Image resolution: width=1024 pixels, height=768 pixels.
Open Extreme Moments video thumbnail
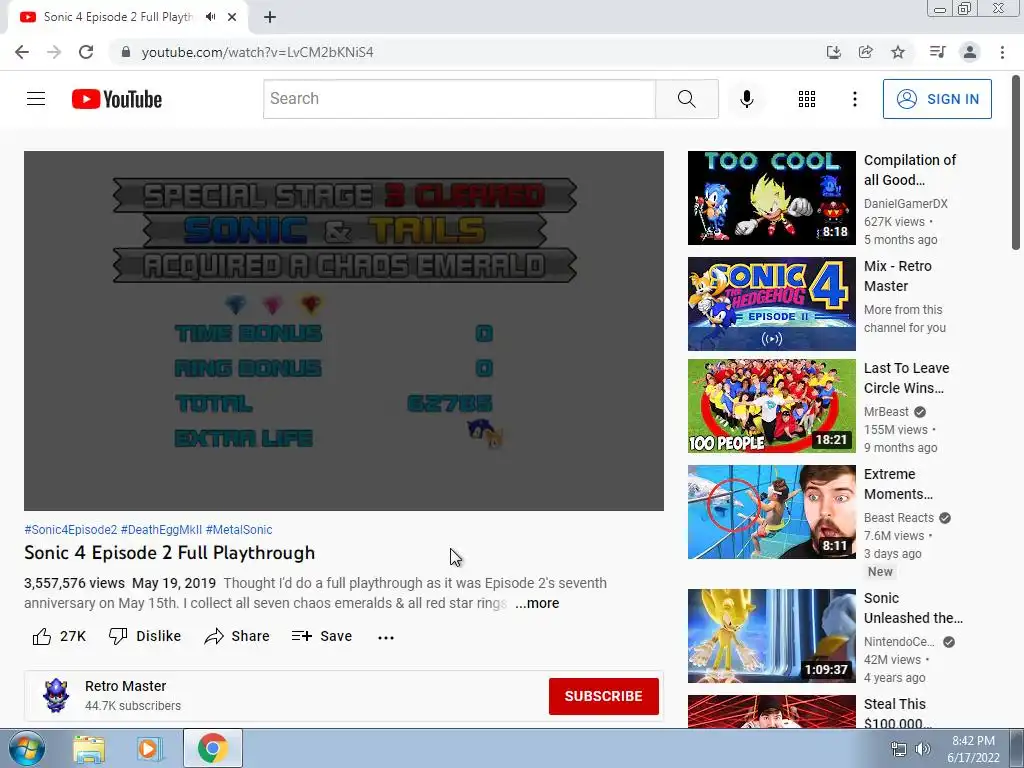(x=771, y=512)
